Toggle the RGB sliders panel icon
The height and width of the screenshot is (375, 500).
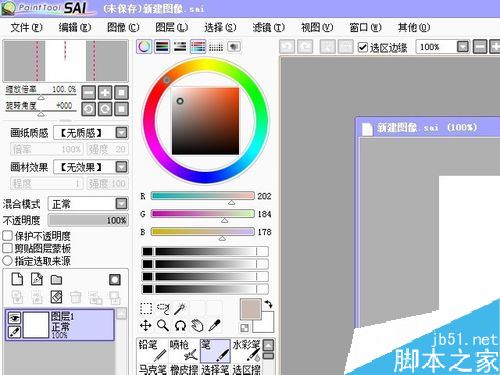point(162,47)
